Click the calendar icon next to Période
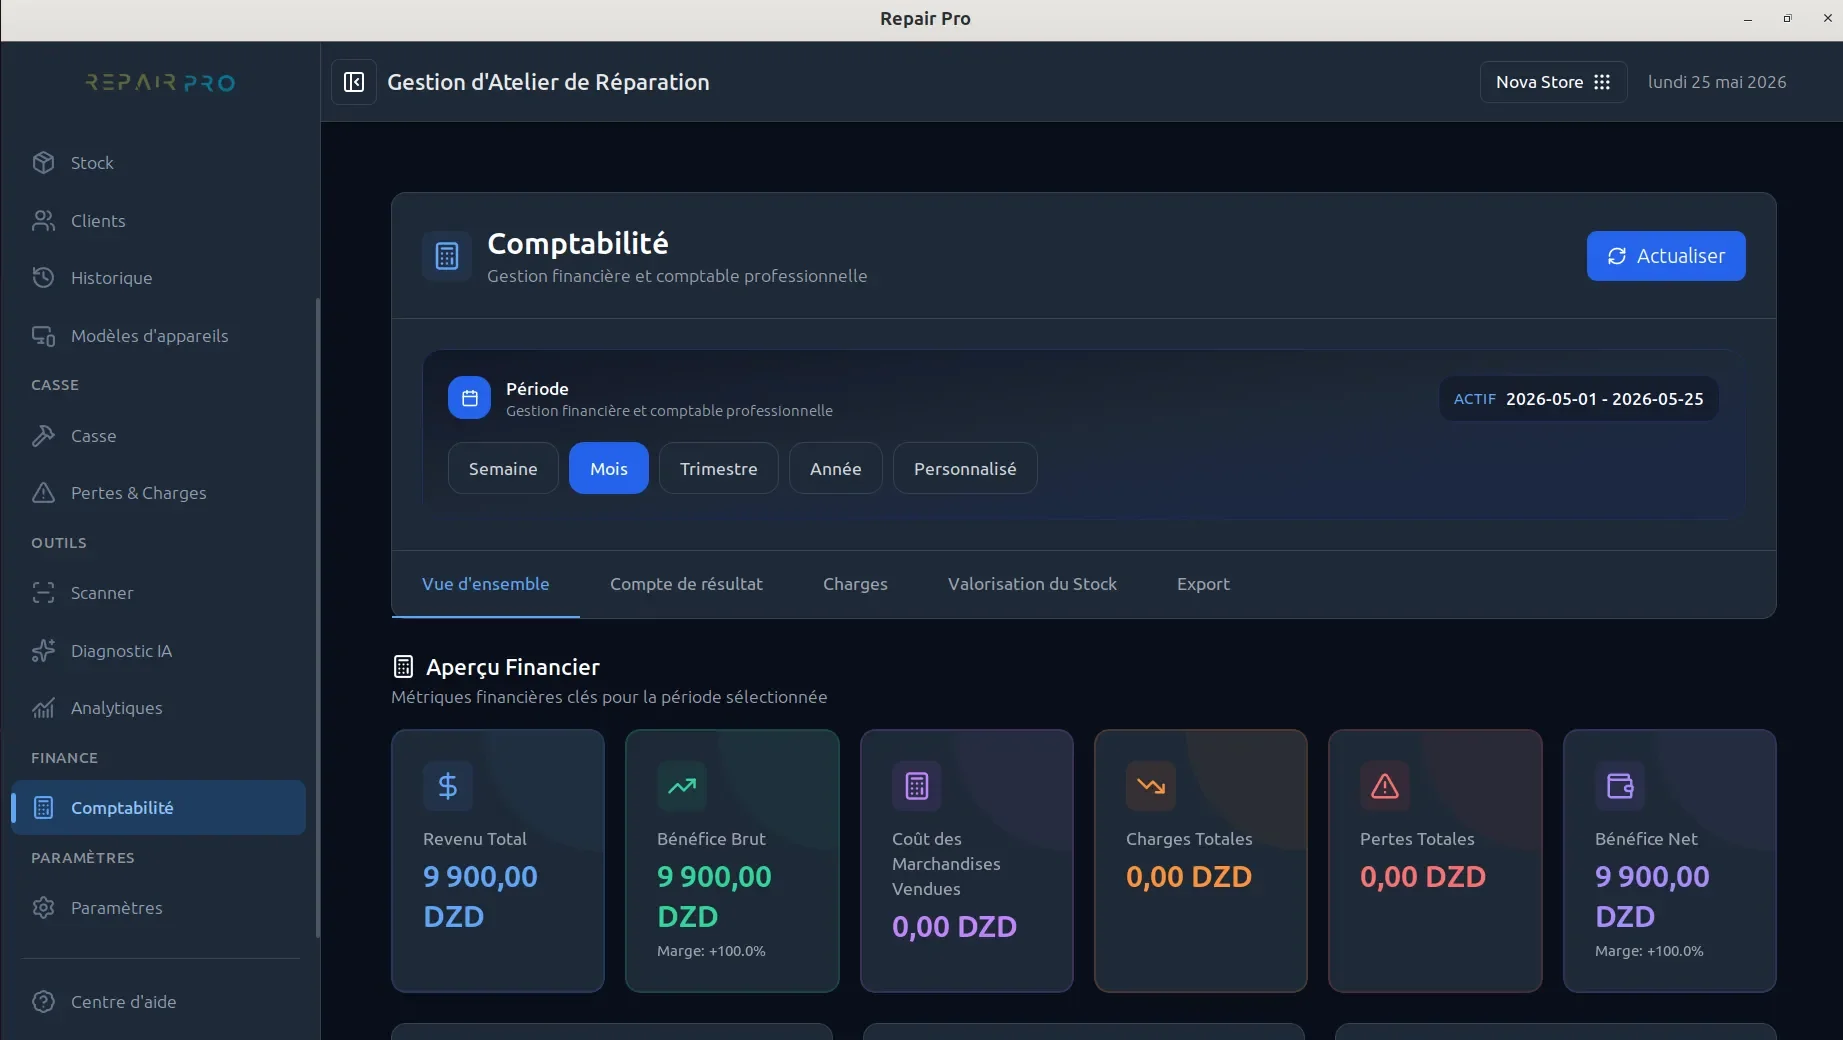 469,398
